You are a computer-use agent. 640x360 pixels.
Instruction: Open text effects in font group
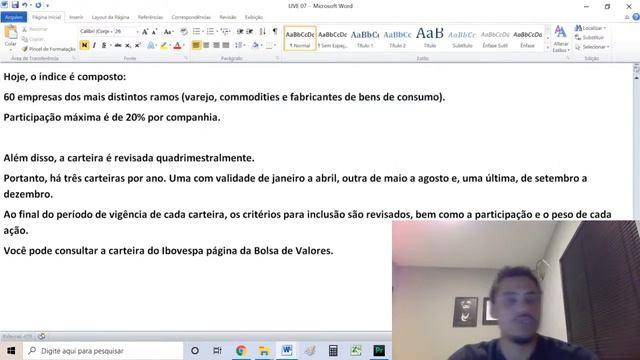tap(152, 45)
